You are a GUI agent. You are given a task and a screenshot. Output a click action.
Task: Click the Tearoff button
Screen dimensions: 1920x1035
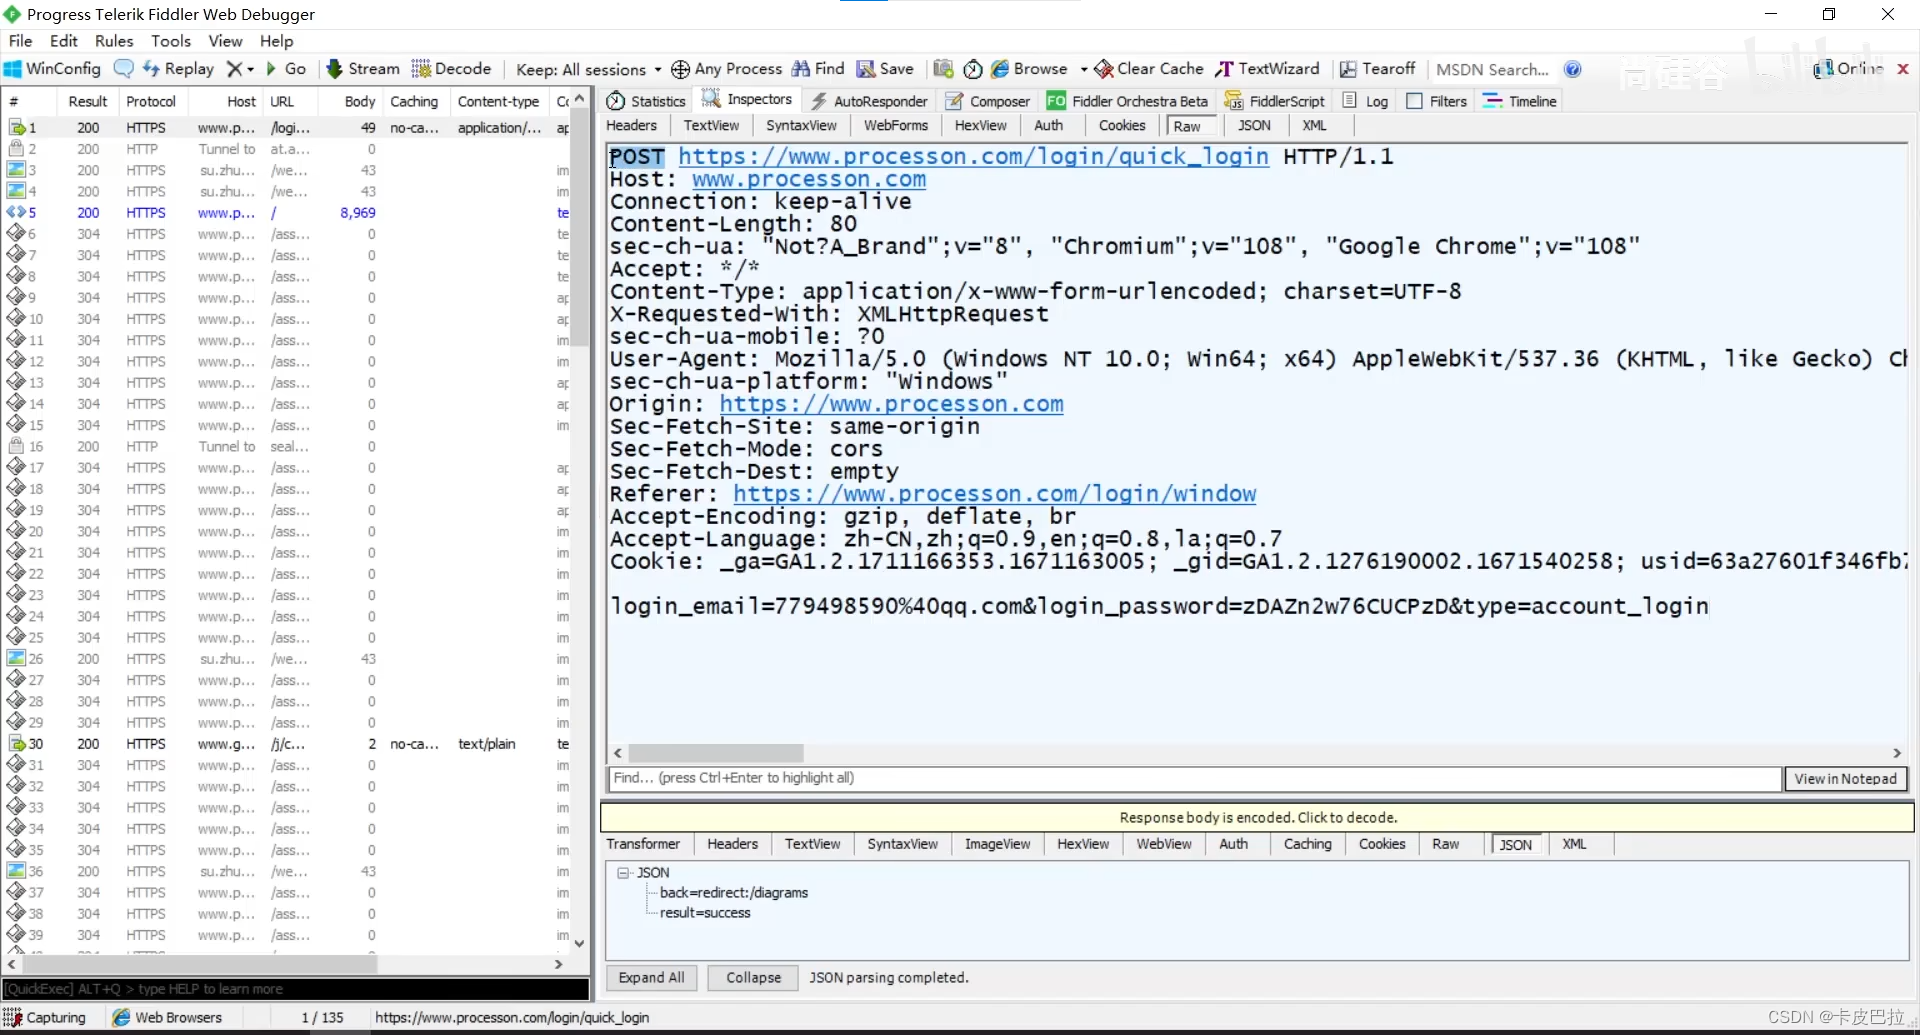(1377, 69)
